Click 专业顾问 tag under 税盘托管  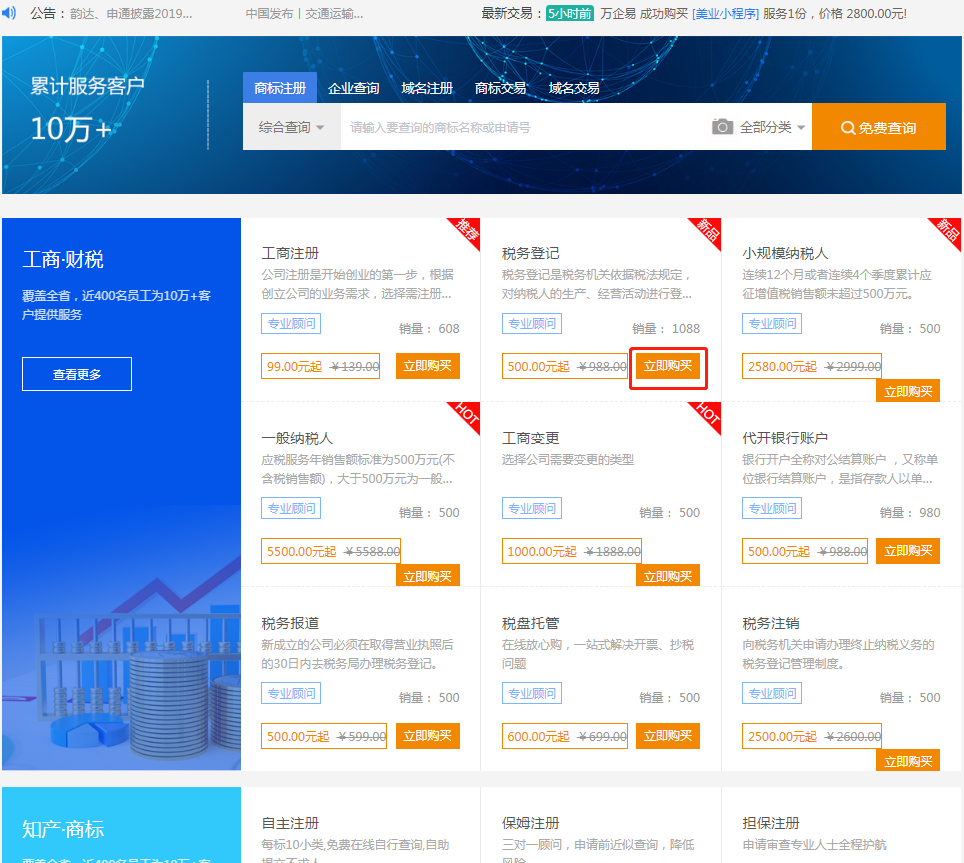click(x=531, y=693)
